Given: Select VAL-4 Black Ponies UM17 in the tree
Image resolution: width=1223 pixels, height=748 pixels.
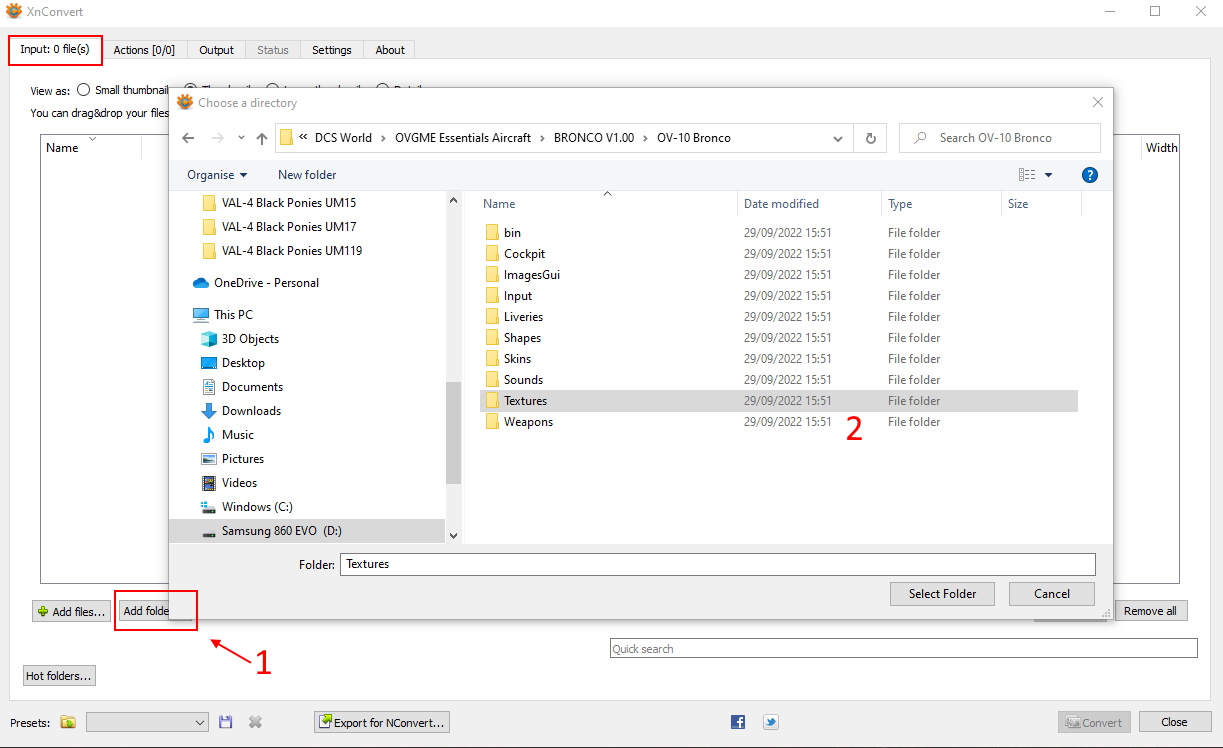Looking at the screenshot, I should [289, 227].
